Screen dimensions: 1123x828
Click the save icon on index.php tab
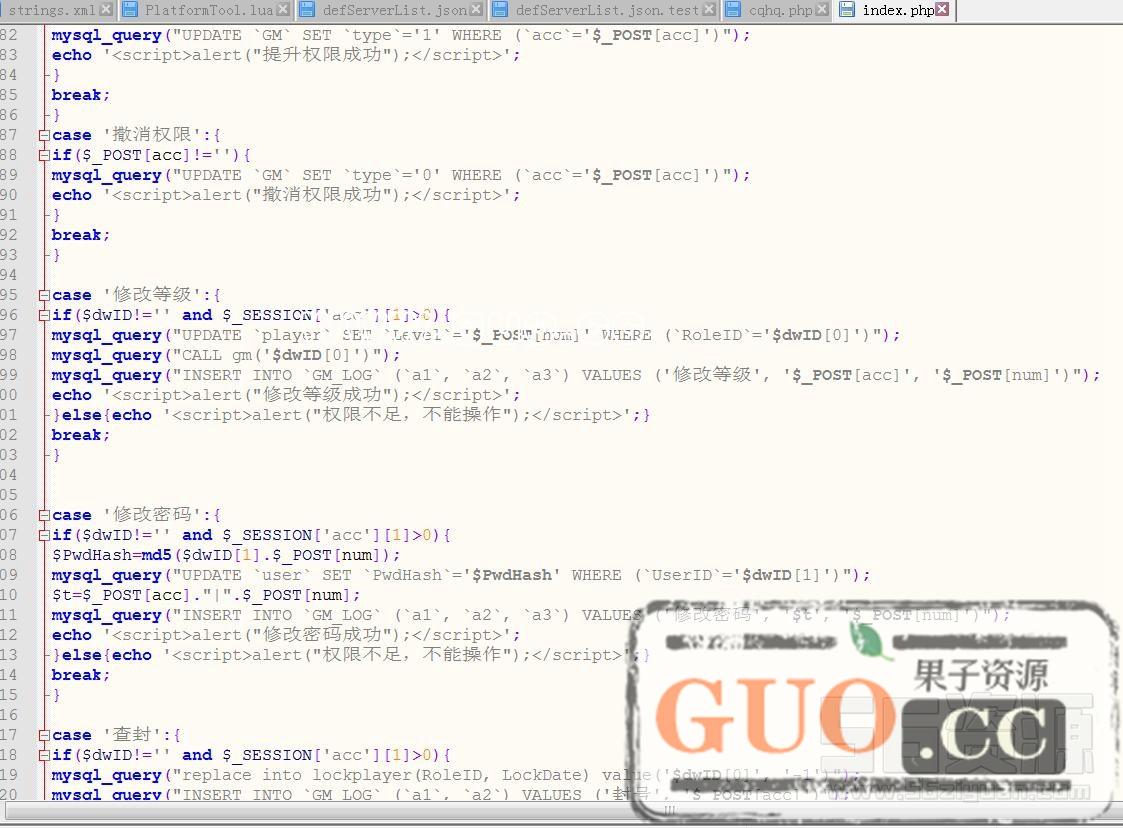click(x=848, y=10)
